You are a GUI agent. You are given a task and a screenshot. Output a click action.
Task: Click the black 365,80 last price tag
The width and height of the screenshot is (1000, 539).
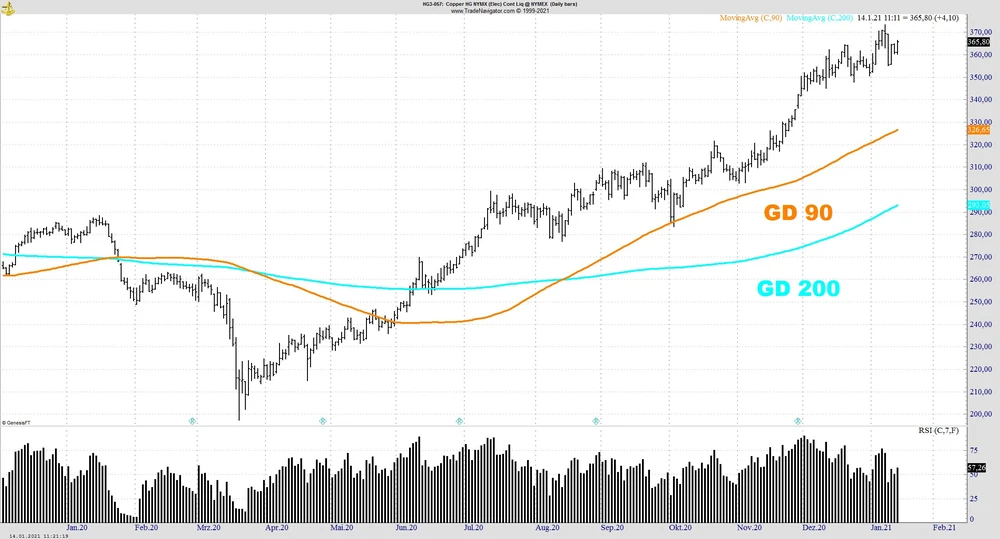(979, 42)
